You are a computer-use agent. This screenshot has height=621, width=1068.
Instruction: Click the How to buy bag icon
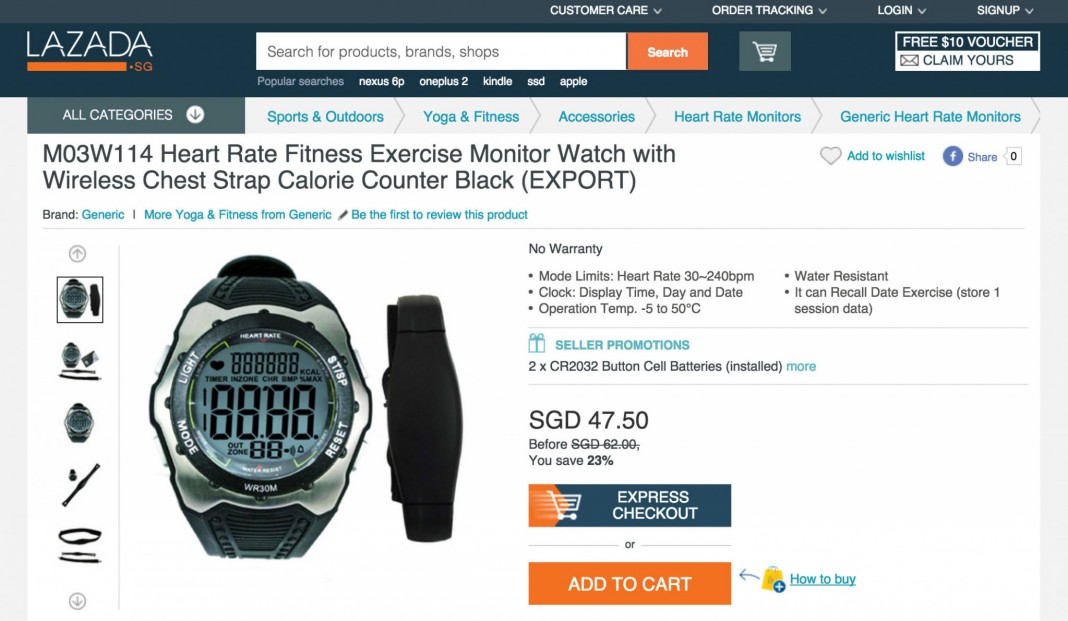773,579
